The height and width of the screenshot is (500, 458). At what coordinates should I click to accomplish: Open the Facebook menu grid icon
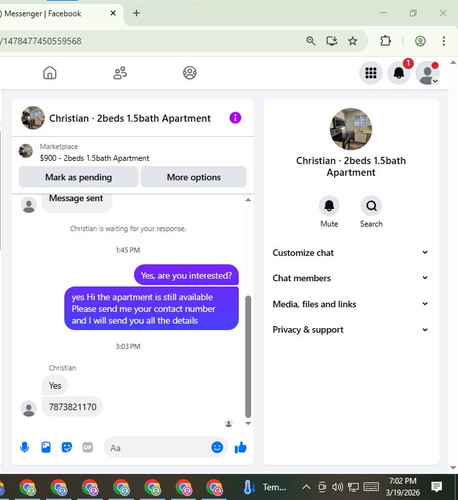[371, 73]
